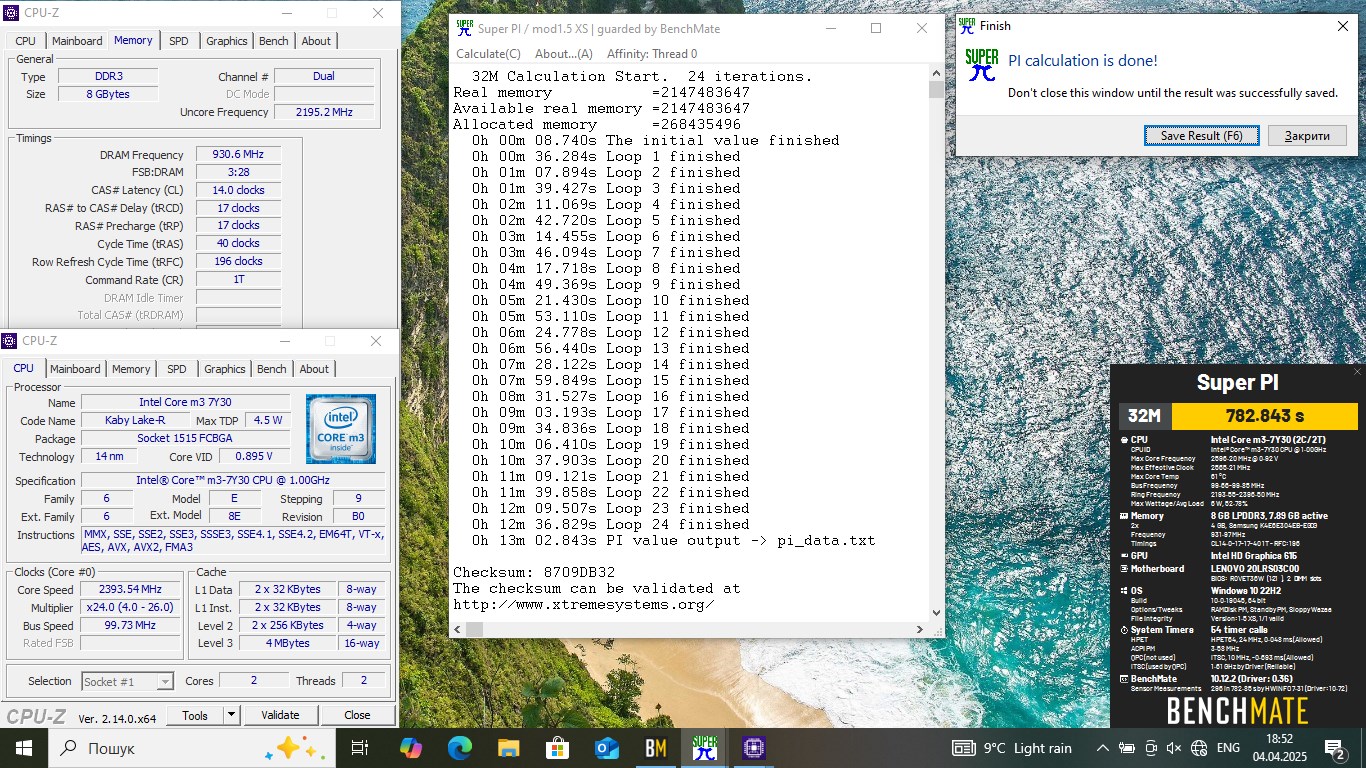
Task: Click the Close button in CPU-Z
Action: (357, 715)
